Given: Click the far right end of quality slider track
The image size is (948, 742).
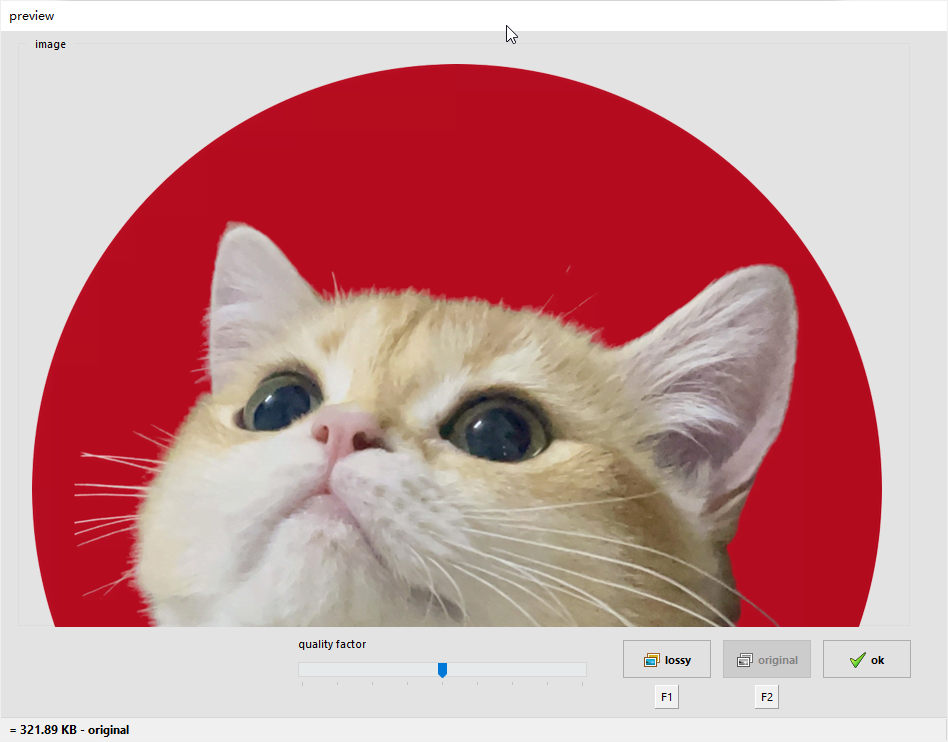Looking at the screenshot, I should [x=583, y=669].
